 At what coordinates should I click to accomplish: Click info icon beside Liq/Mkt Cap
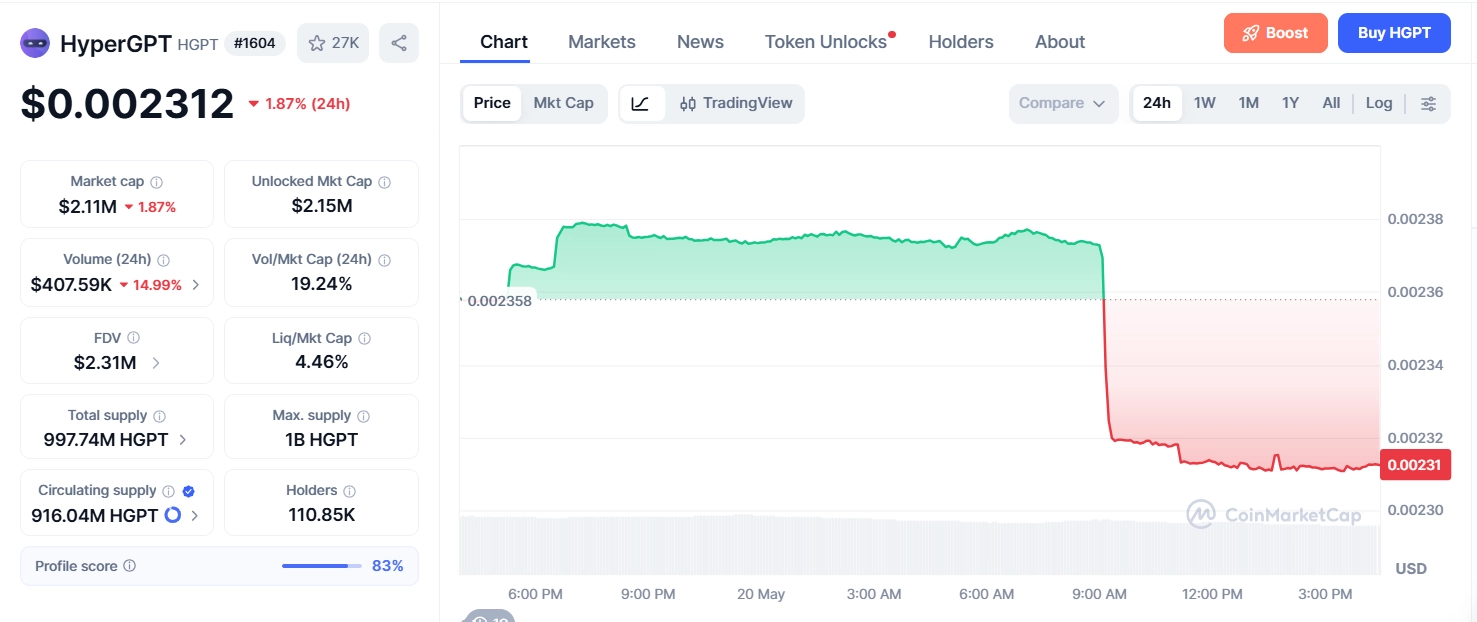[364, 339]
